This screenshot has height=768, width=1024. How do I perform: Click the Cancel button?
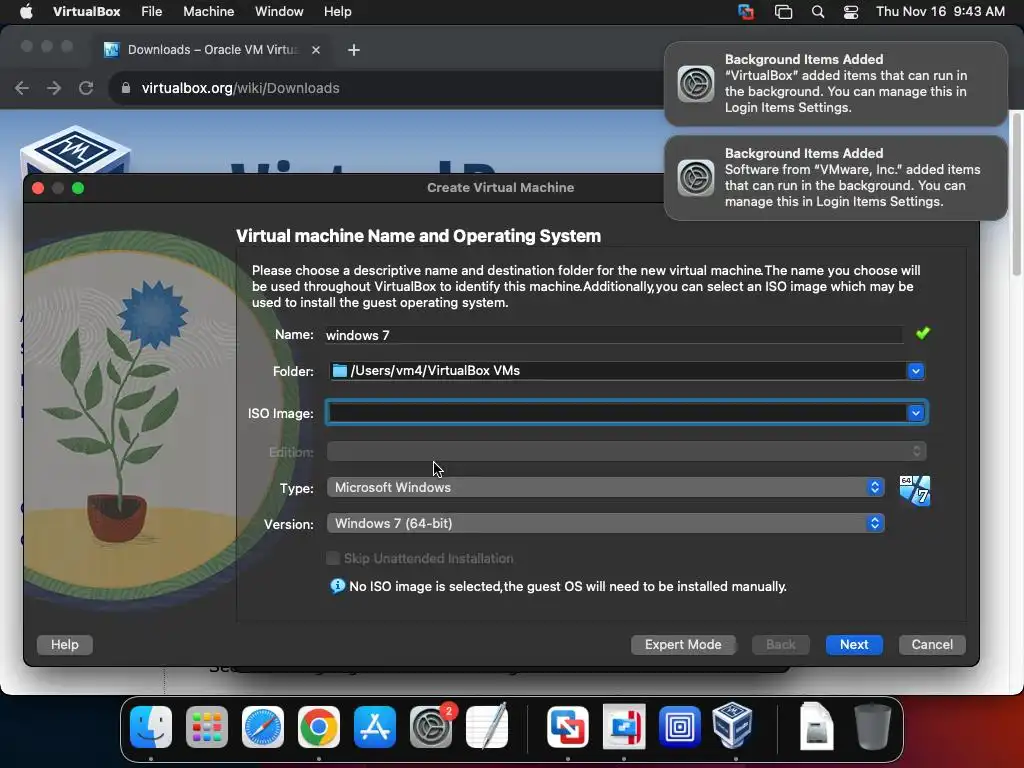(x=932, y=645)
